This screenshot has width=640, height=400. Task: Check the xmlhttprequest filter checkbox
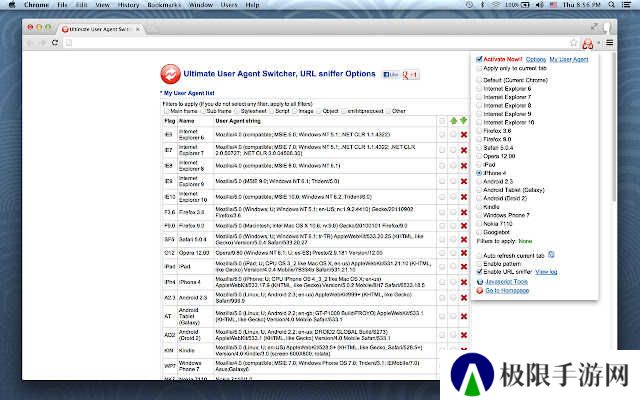click(x=344, y=111)
